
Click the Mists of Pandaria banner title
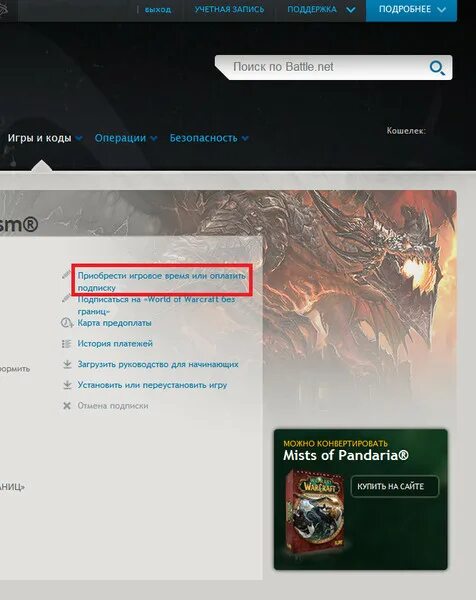[x=346, y=455]
